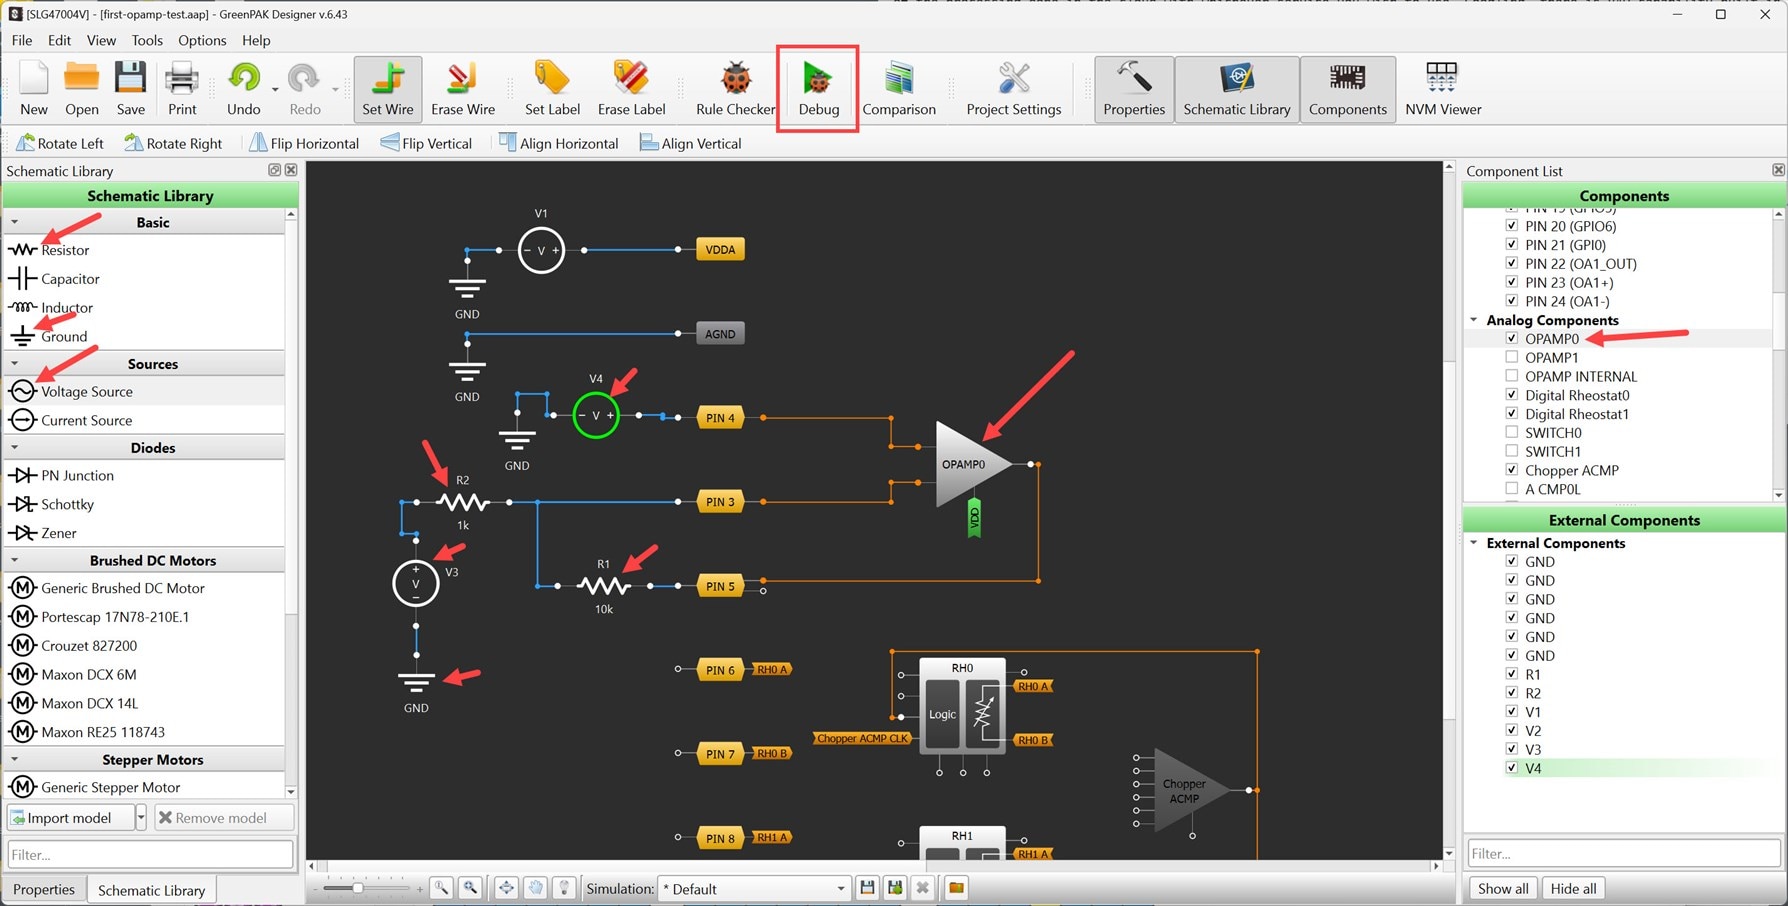Select the OPAMP0 block on canvas
Viewport: 1788px width, 906px height.
(973, 464)
